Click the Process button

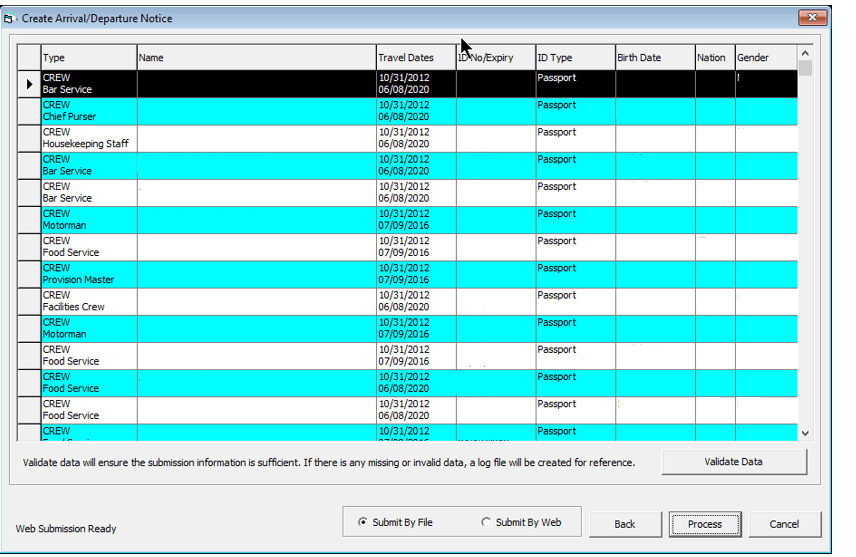pos(705,524)
